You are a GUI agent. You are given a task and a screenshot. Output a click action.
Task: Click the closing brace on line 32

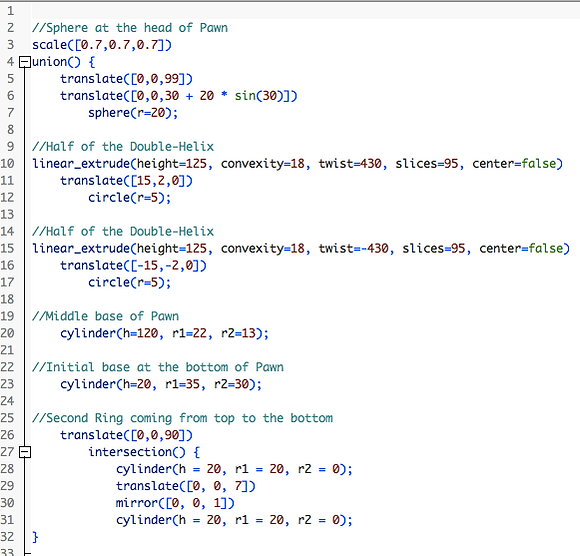tap(35, 537)
